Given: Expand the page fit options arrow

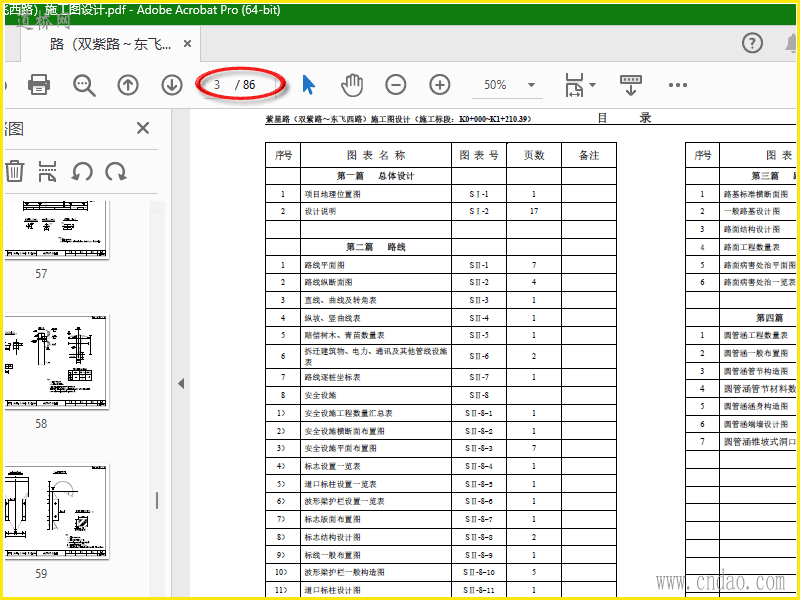Looking at the screenshot, I should 592,85.
